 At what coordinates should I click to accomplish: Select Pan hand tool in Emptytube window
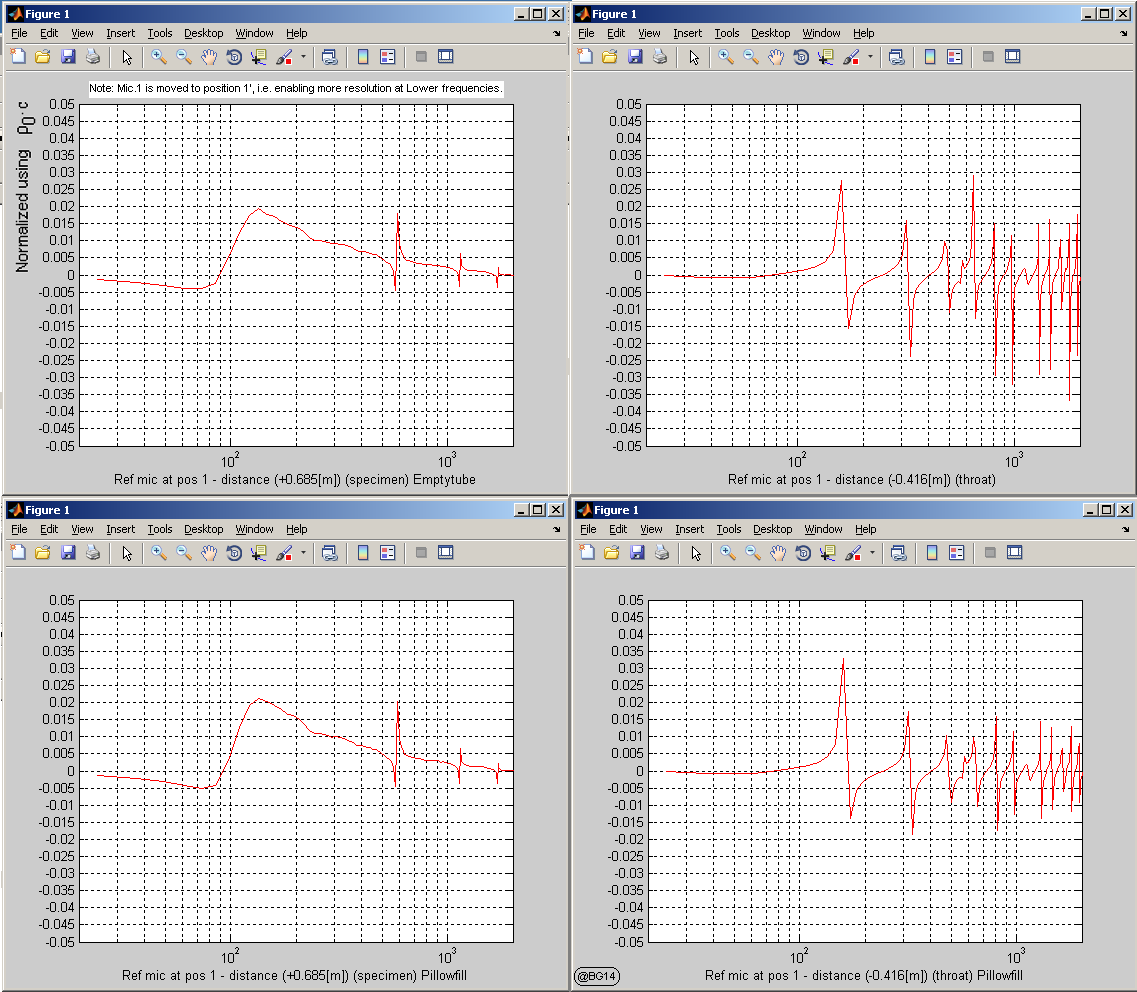(209, 57)
